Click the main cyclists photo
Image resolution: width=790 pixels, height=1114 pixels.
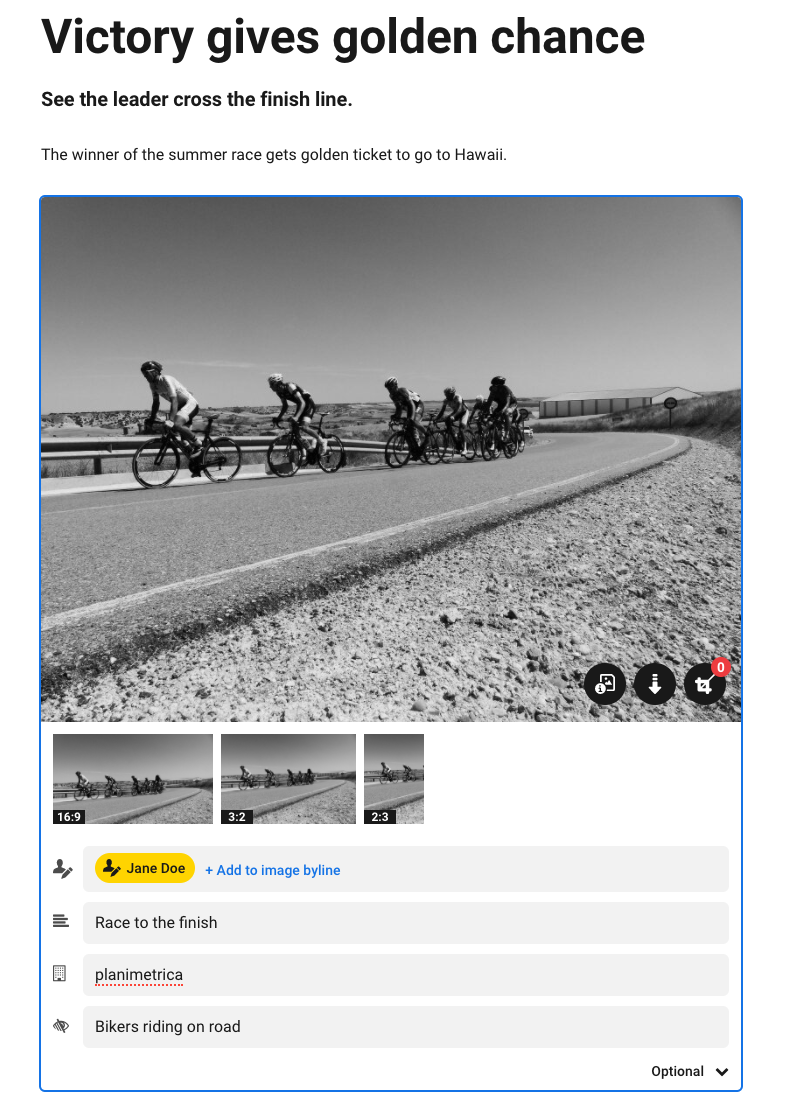click(391, 459)
